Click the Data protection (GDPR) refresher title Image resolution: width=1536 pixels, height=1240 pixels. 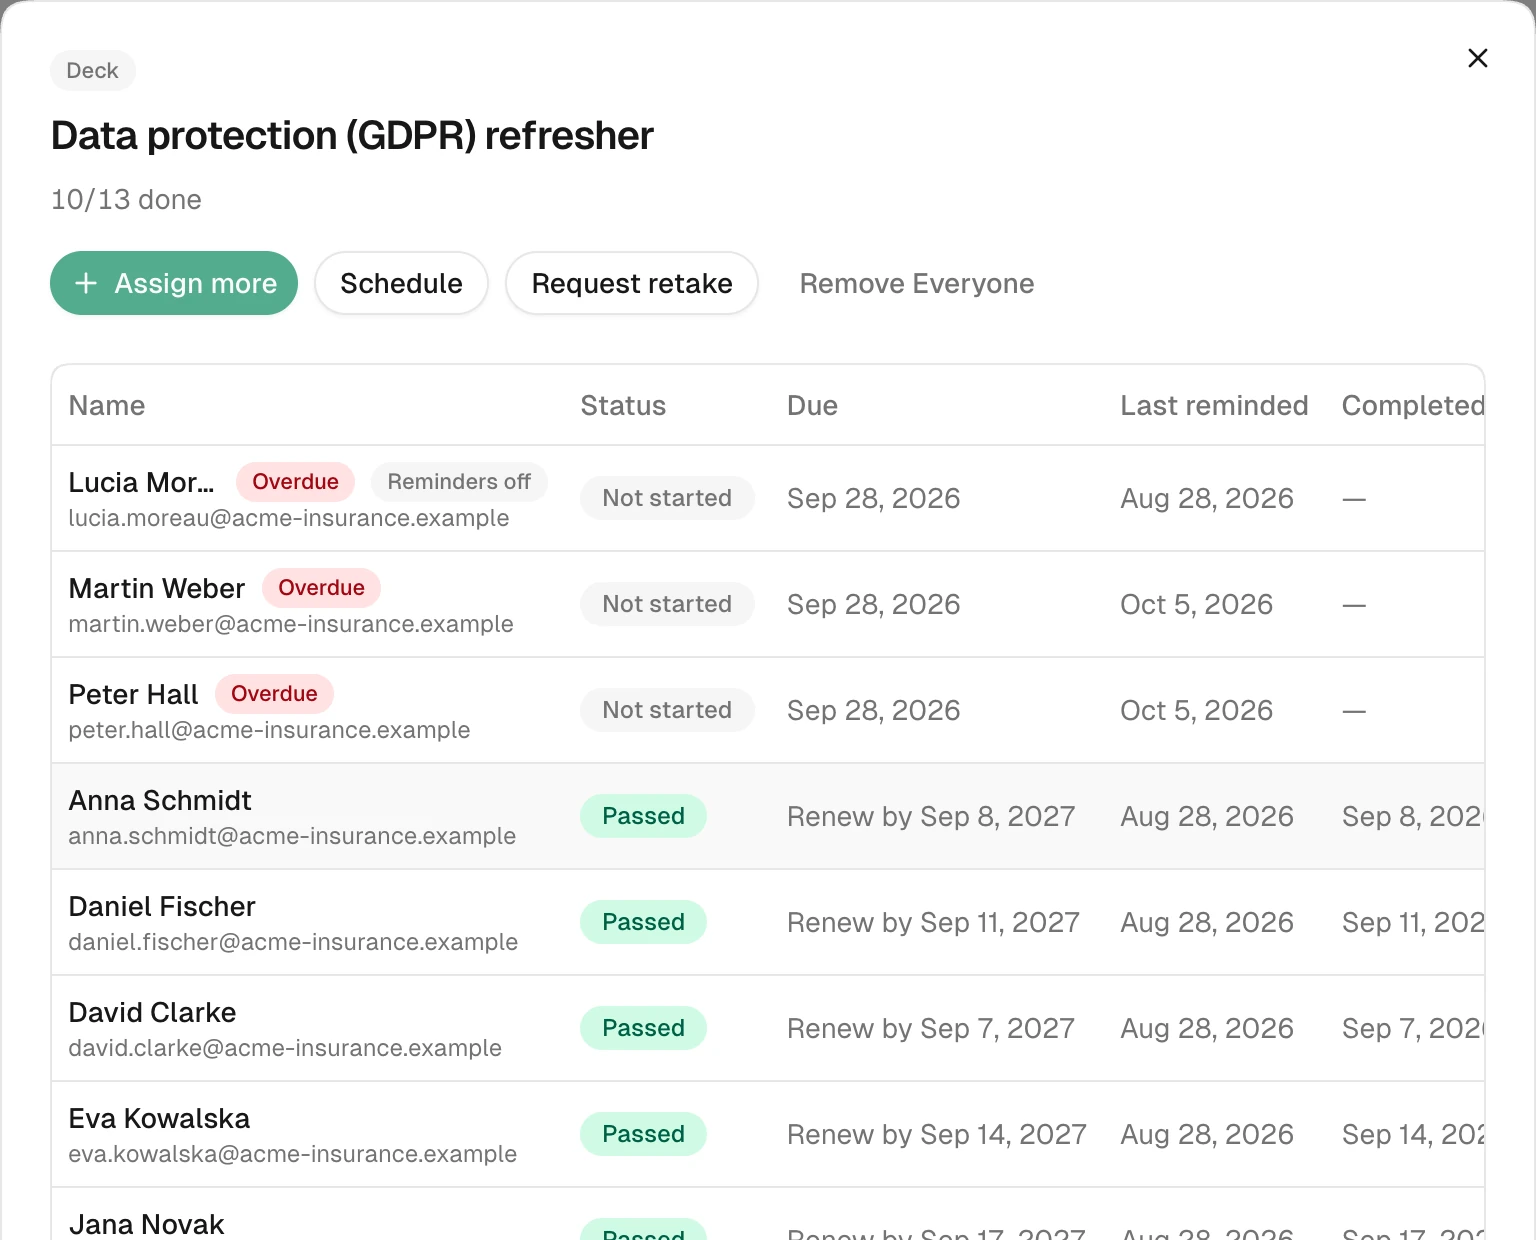pyautogui.click(x=352, y=135)
